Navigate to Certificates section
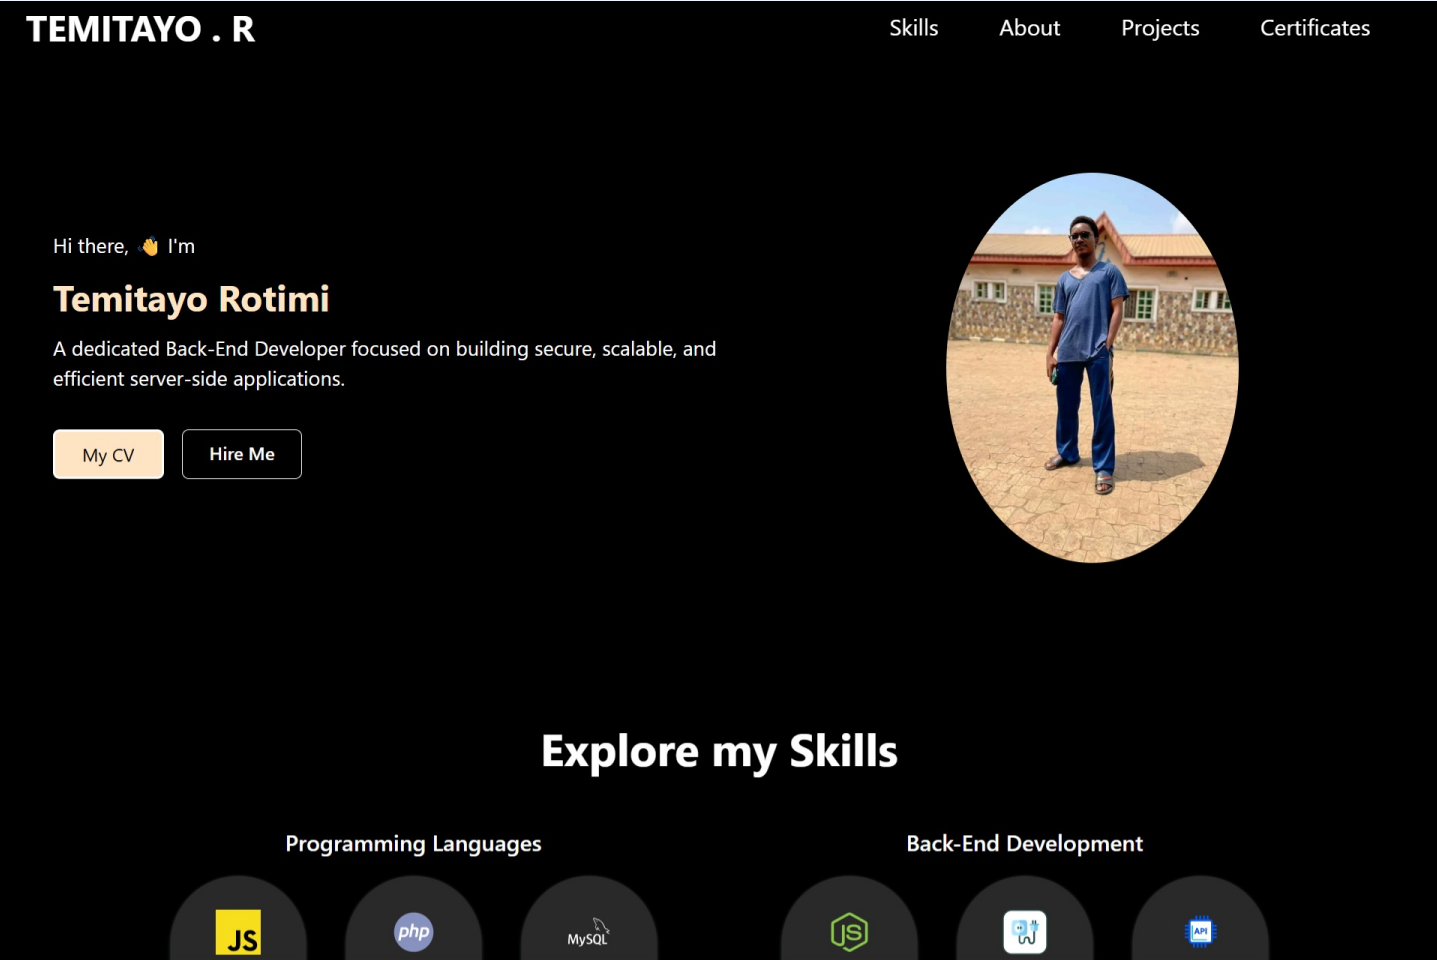 tap(1314, 28)
